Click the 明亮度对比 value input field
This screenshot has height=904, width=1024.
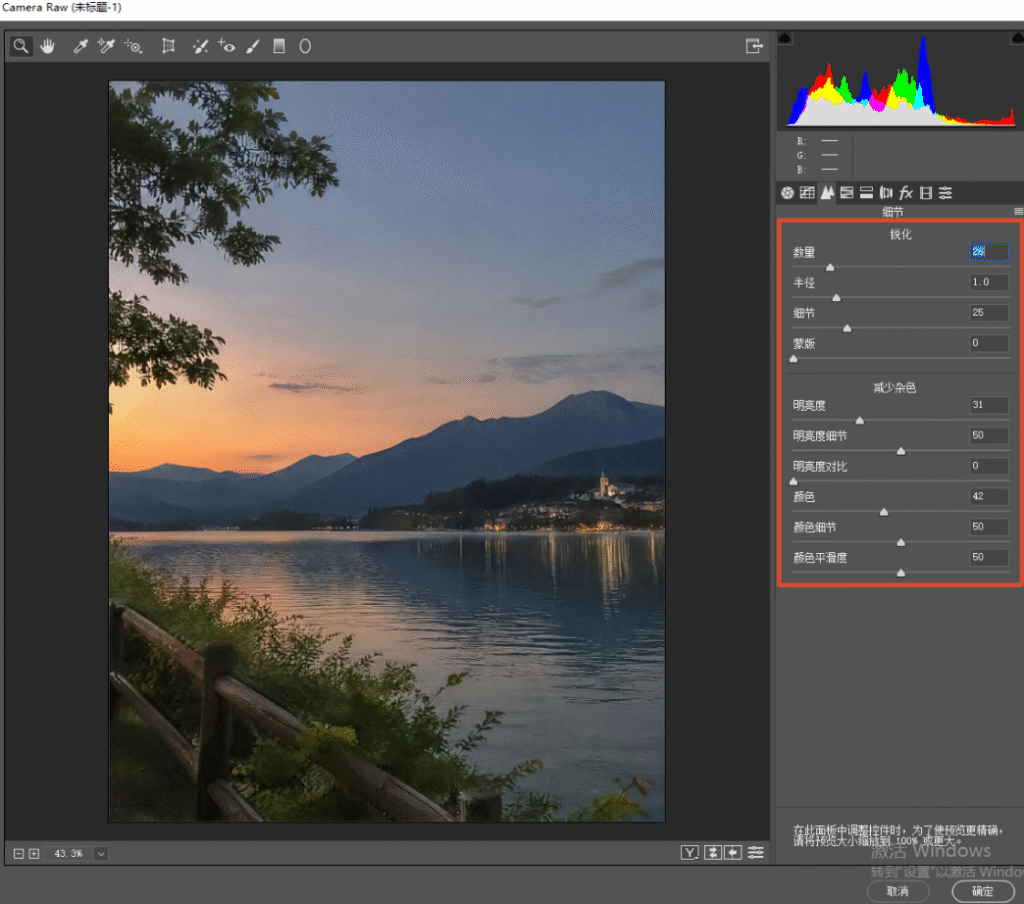(x=989, y=466)
